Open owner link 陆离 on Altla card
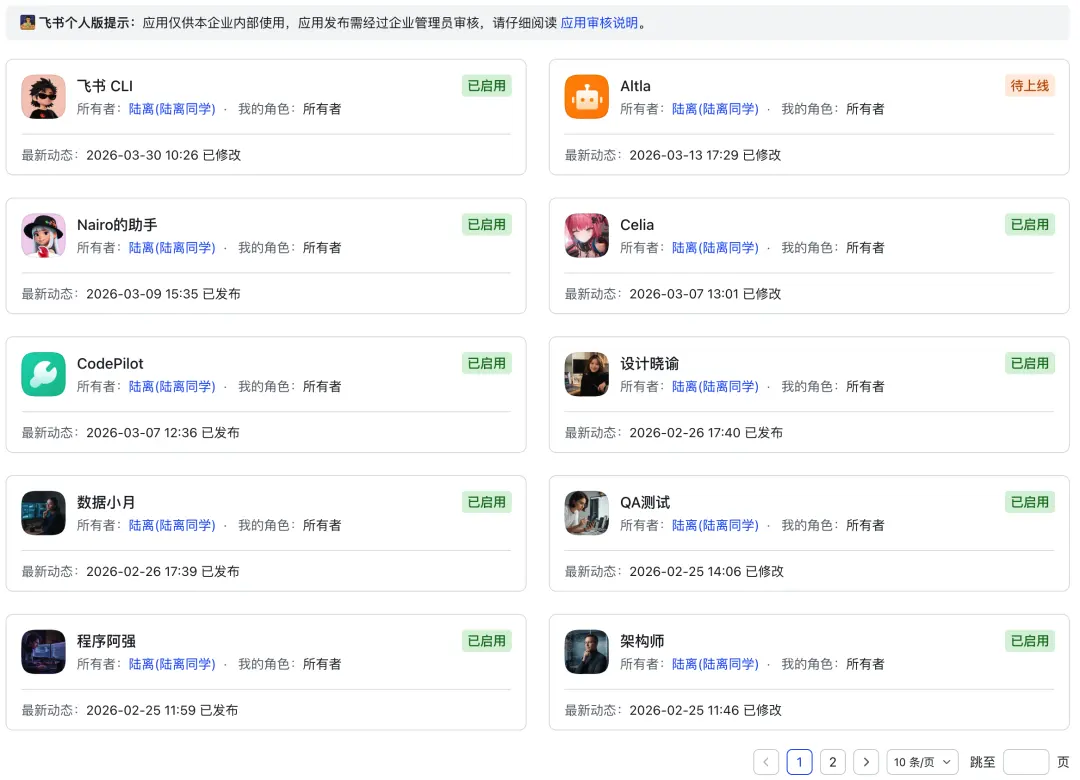 pyautogui.click(x=715, y=109)
